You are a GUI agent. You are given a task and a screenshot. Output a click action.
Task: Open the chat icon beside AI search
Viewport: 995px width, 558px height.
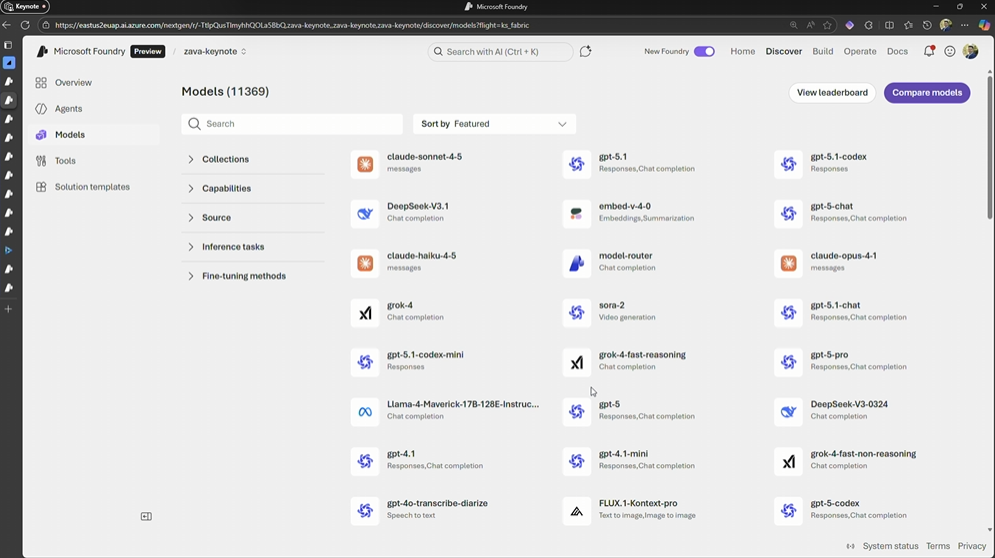coord(586,51)
